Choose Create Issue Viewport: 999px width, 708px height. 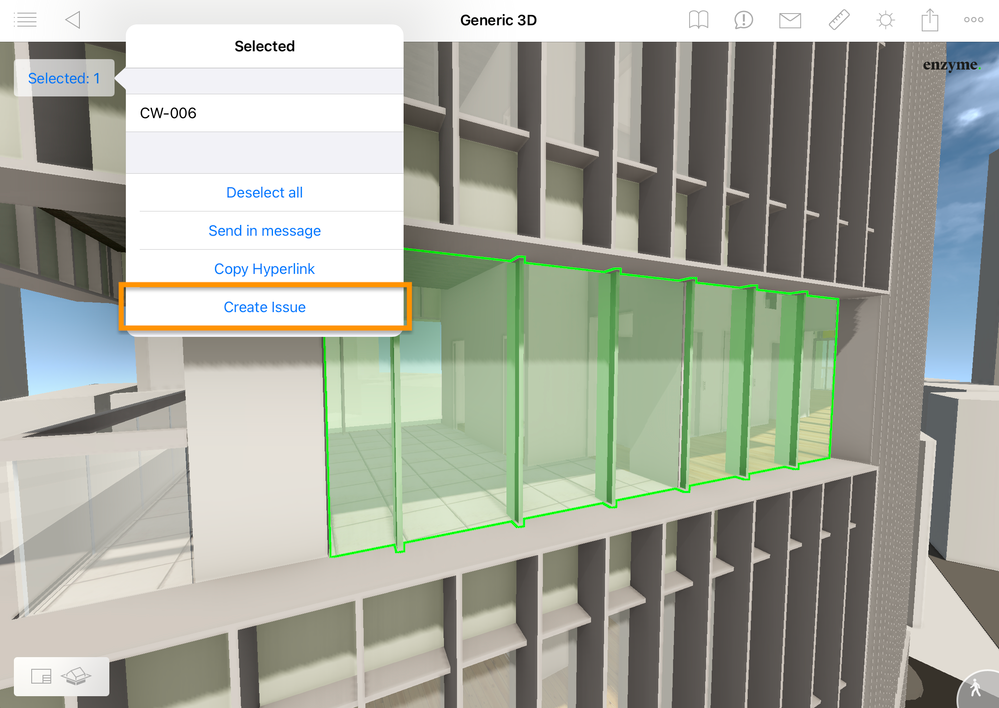coord(264,307)
